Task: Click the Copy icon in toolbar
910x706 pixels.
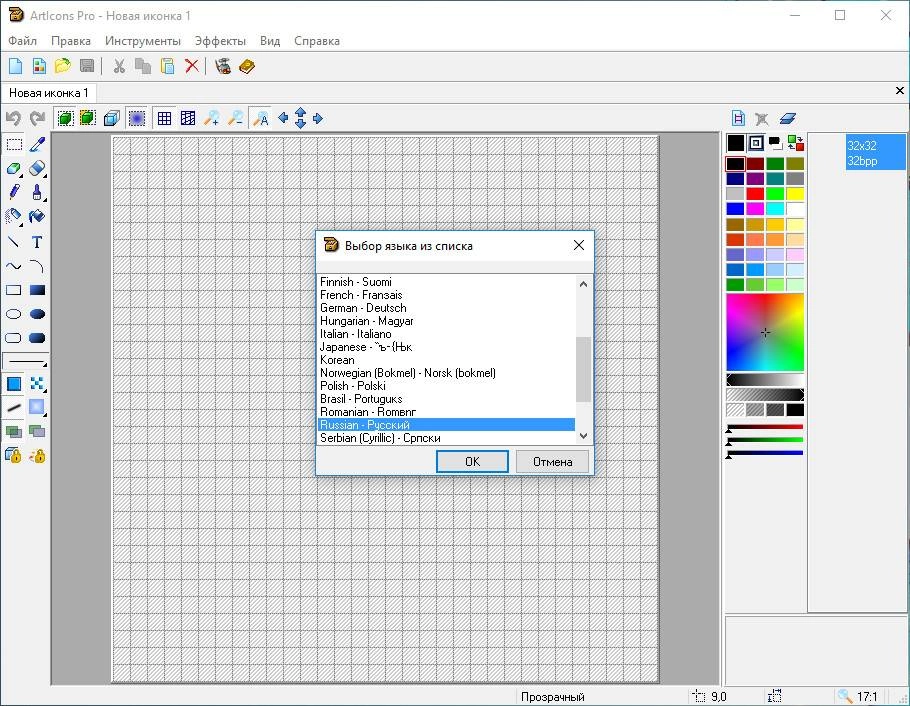Action: click(x=143, y=66)
